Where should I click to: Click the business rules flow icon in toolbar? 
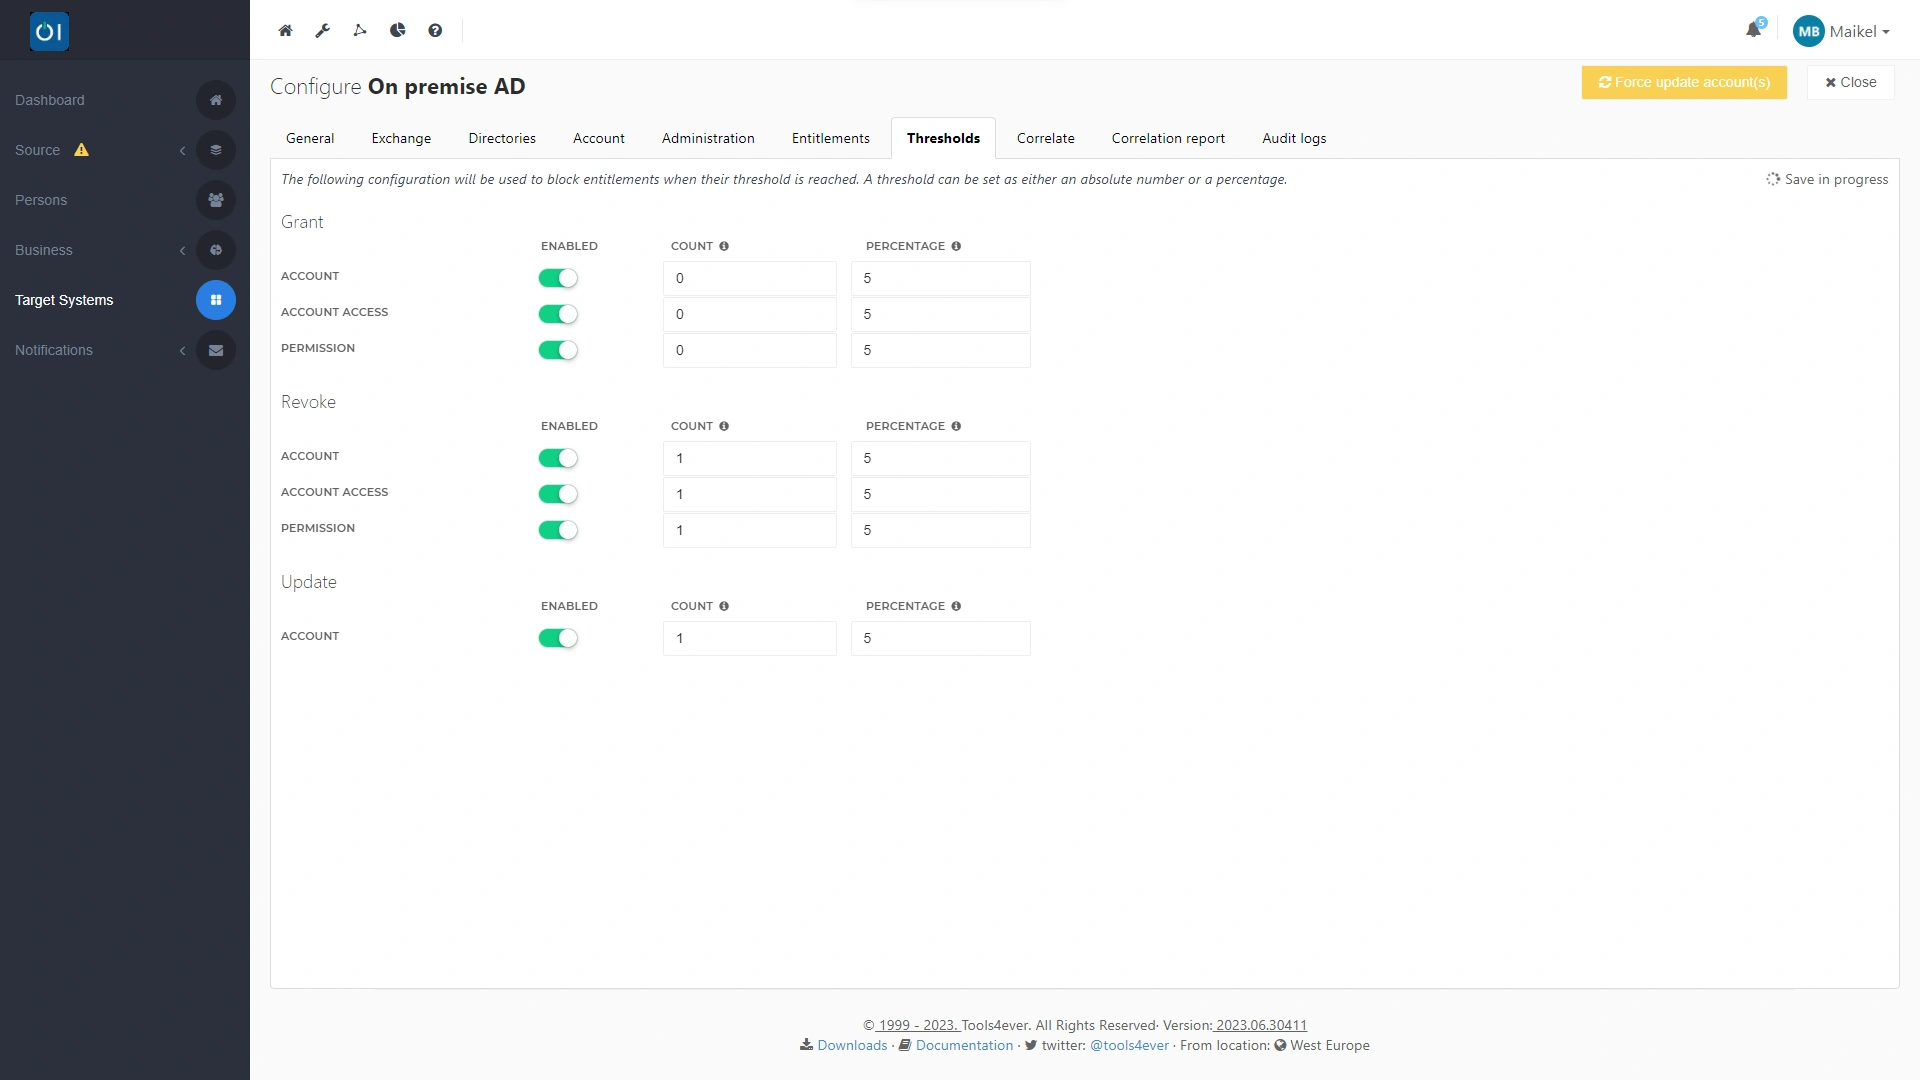[360, 30]
